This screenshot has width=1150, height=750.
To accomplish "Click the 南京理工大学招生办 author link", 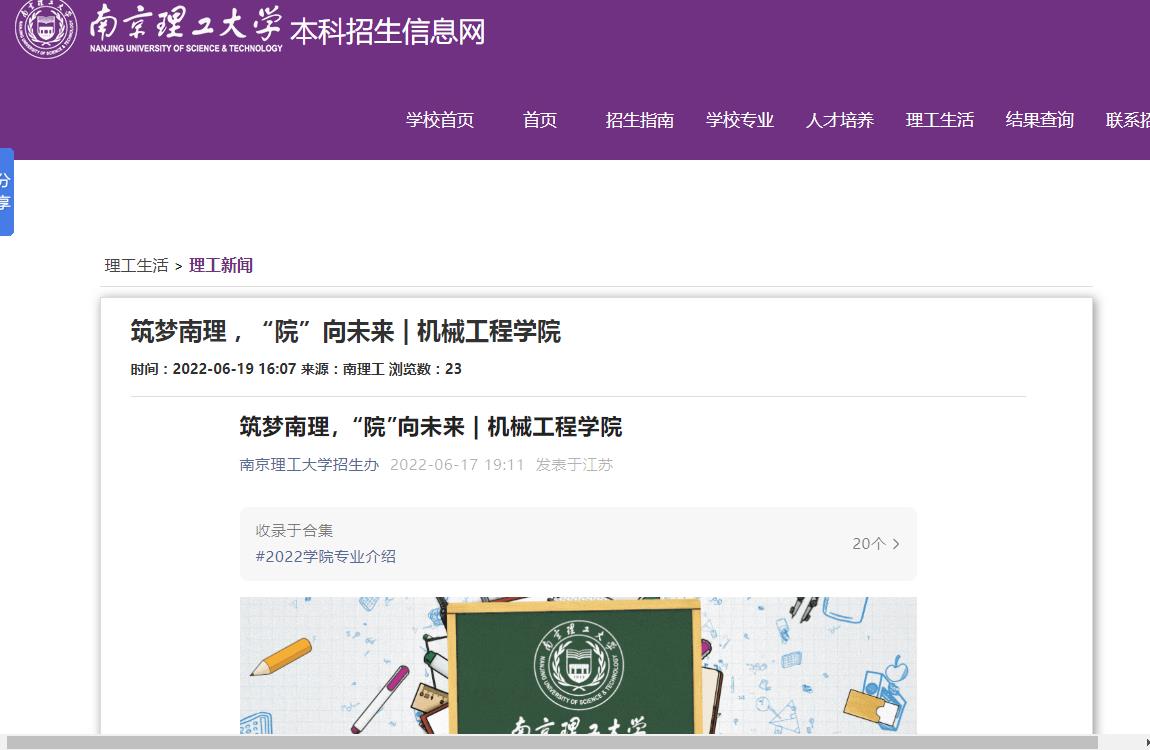I will pos(309,465).
